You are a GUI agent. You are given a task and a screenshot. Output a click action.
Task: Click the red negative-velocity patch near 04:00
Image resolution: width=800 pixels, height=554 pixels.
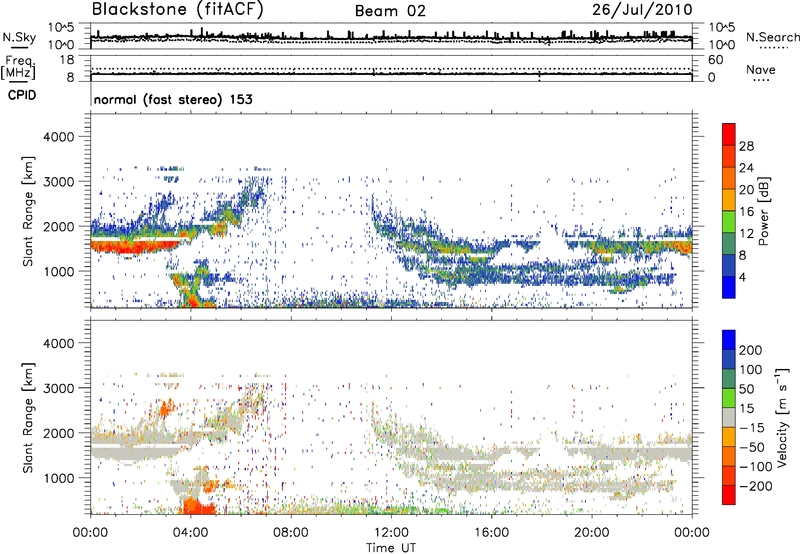[198, 507]
